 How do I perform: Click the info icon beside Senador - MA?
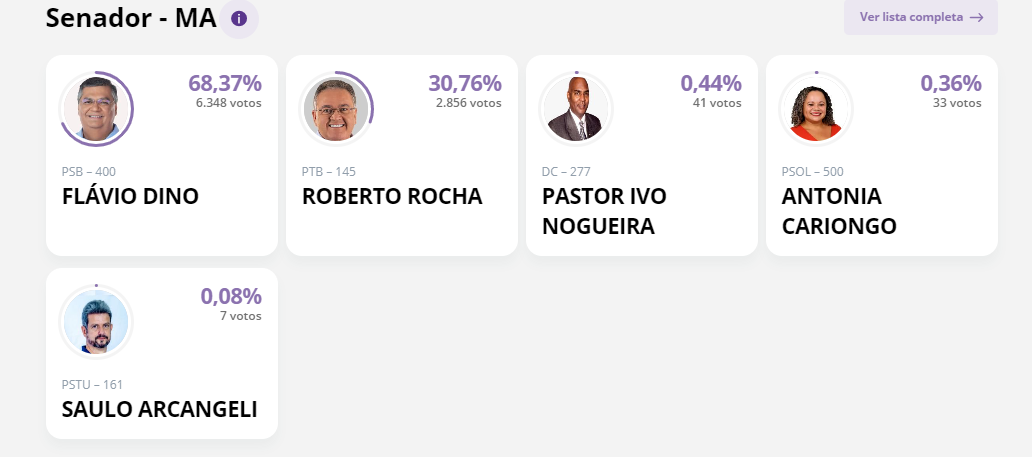[238, 18]
